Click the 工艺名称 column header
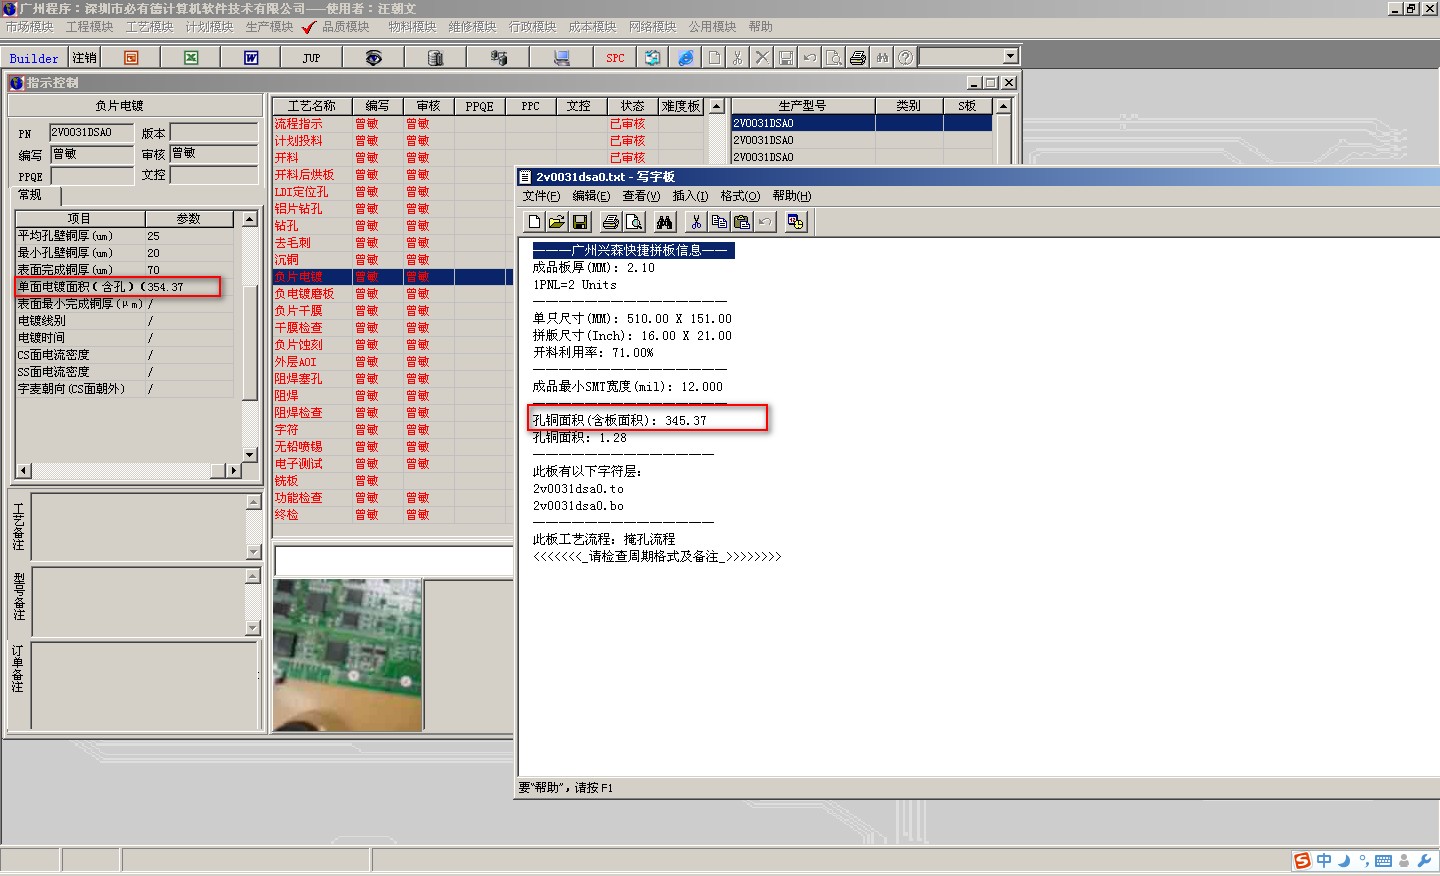This screenshot has height=876, width=1440. [x=311, y=106]
